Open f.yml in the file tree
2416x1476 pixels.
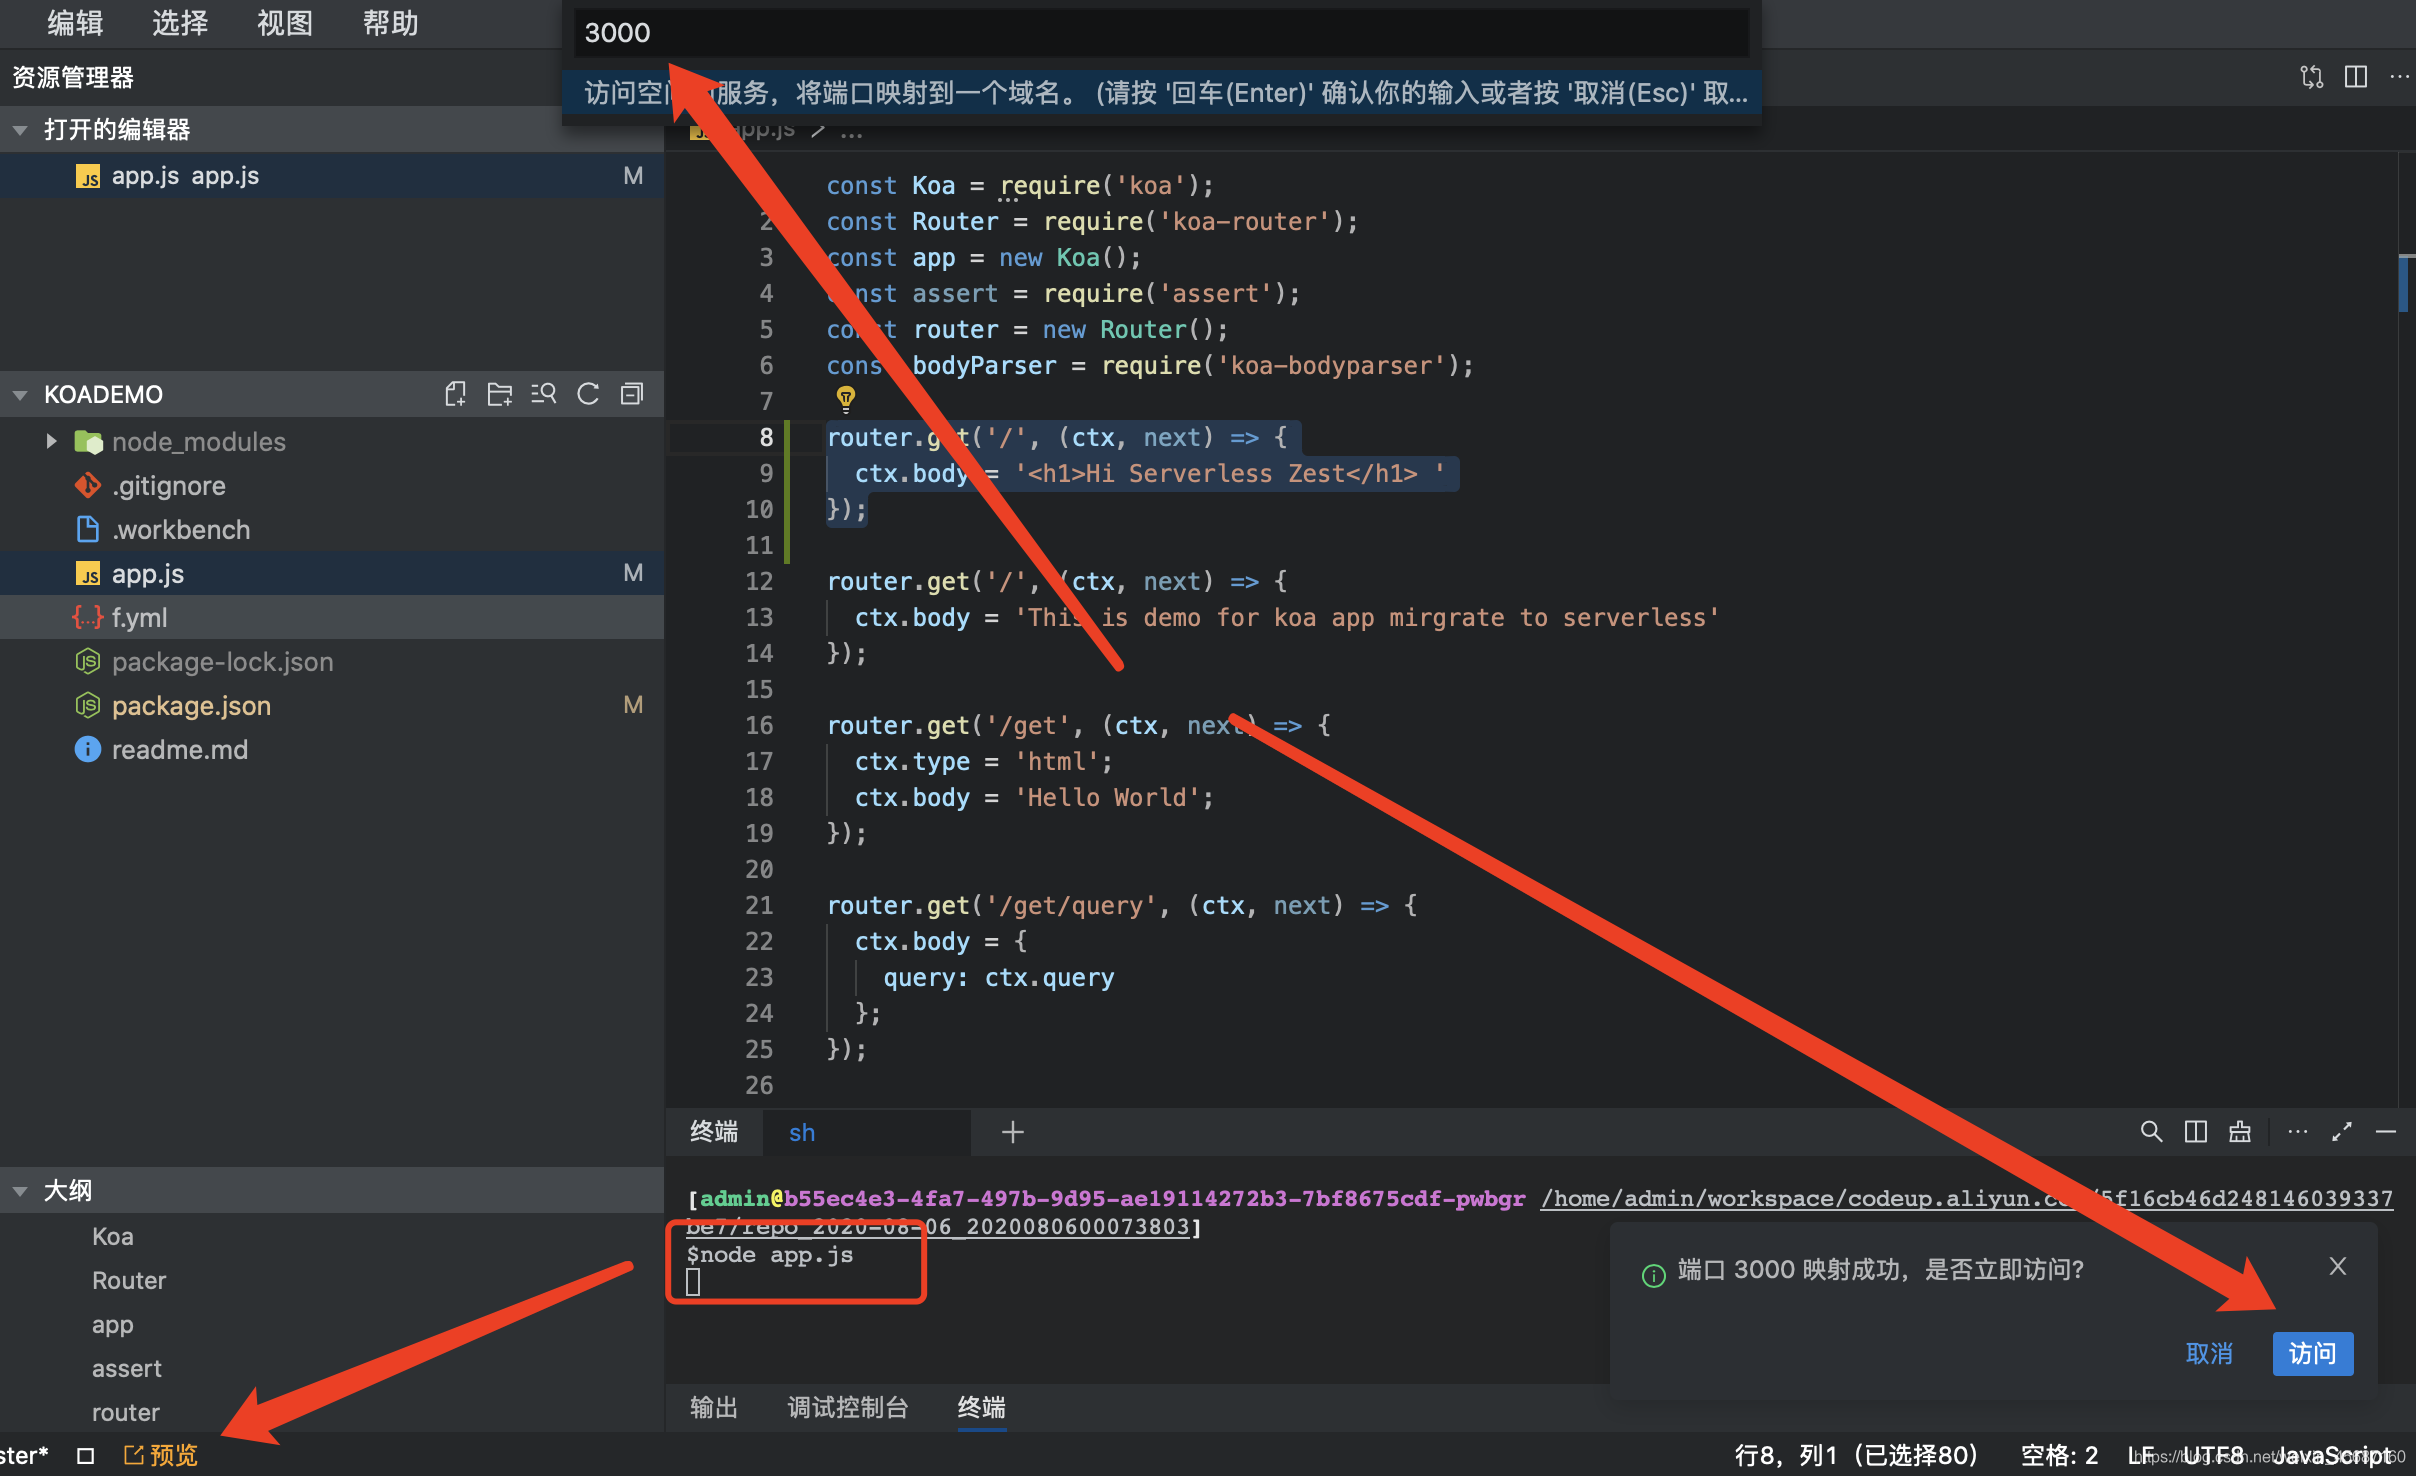(x=332, y=618)
